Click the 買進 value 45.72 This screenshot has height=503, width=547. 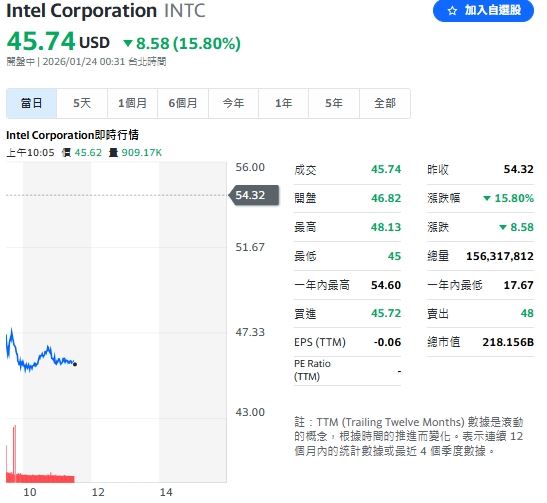(386, 313)
